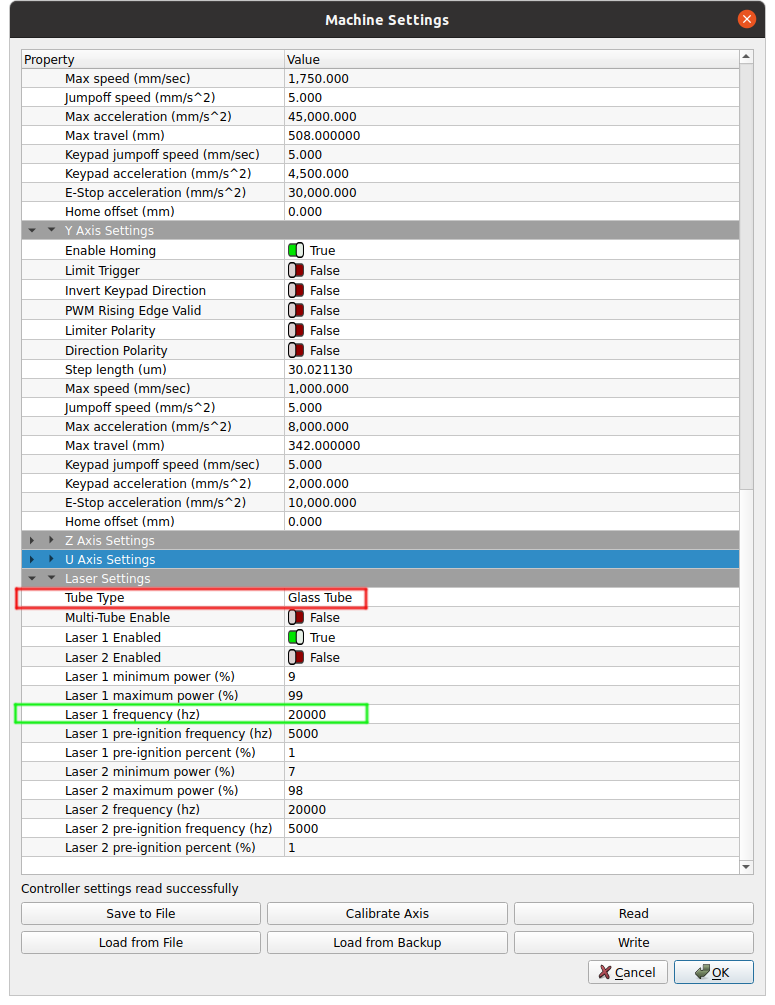Collapse the Y Axis Settings section

[52, 231]
